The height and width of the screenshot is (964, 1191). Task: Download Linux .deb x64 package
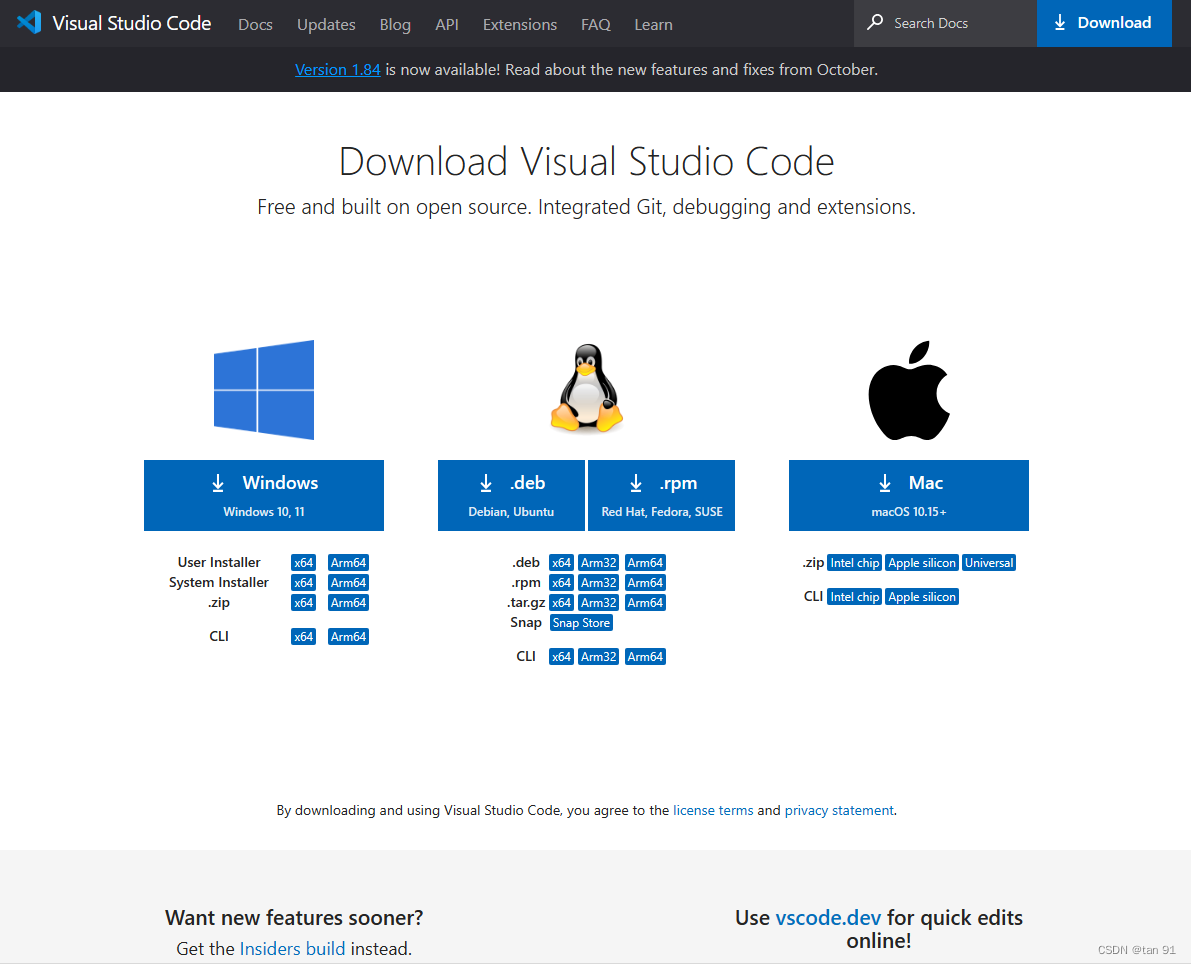pos(561,563)
